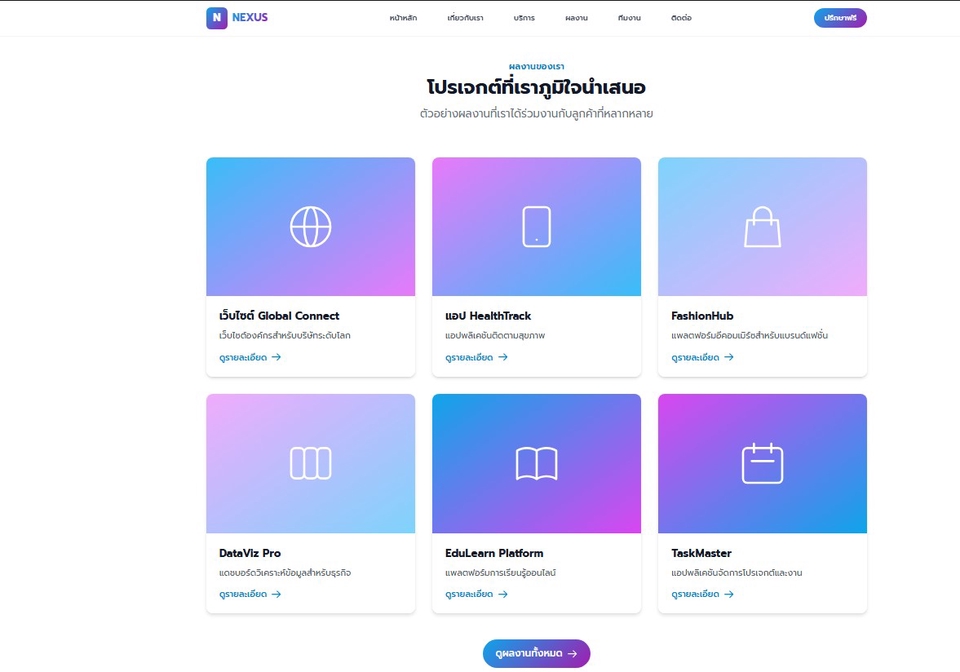
Task: View details link for EduLearn Platform
Action: point(476,594)
